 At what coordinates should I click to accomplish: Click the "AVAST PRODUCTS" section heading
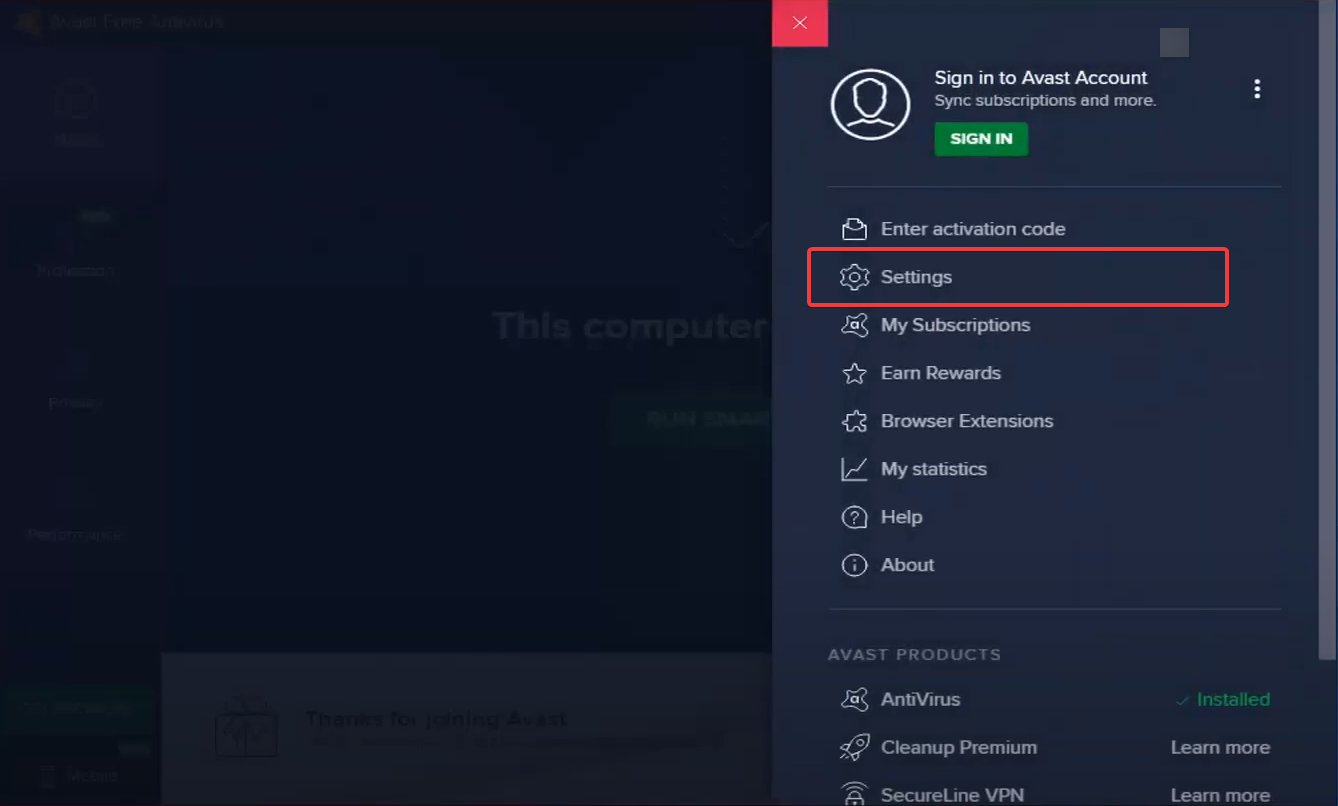click(x=914, y=655)
